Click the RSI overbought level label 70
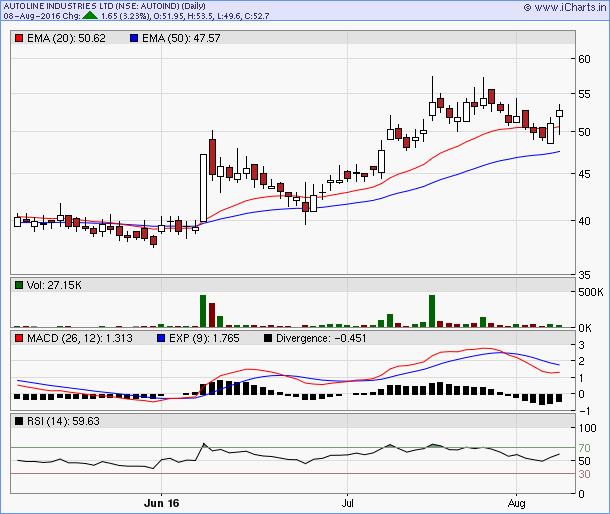This screenshot has height=514, width=610. (584, 448)
